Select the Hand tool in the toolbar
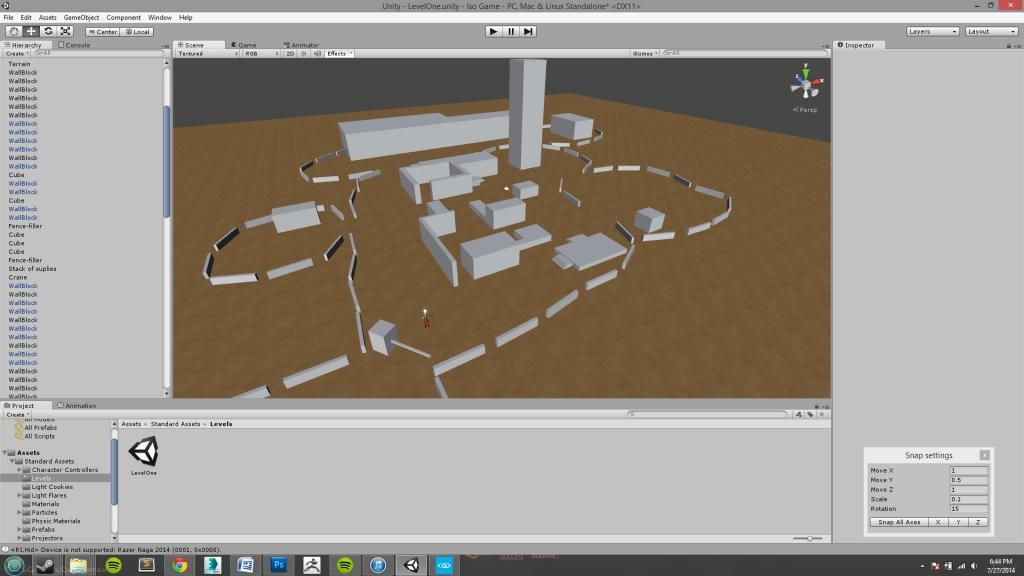This screenshot has height=576, width=1024. (13, 31)
